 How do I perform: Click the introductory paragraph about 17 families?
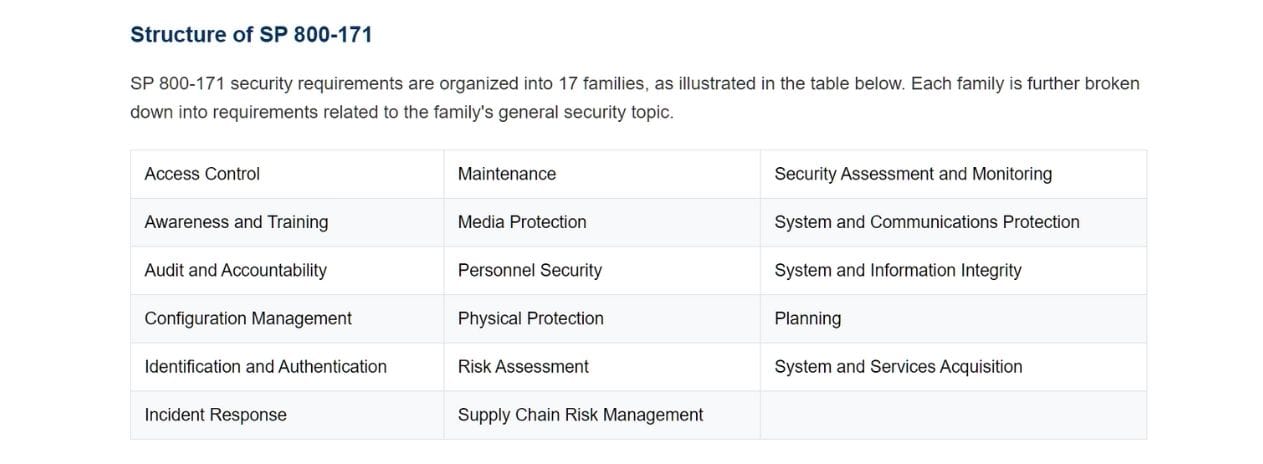(x=635, y=98)
